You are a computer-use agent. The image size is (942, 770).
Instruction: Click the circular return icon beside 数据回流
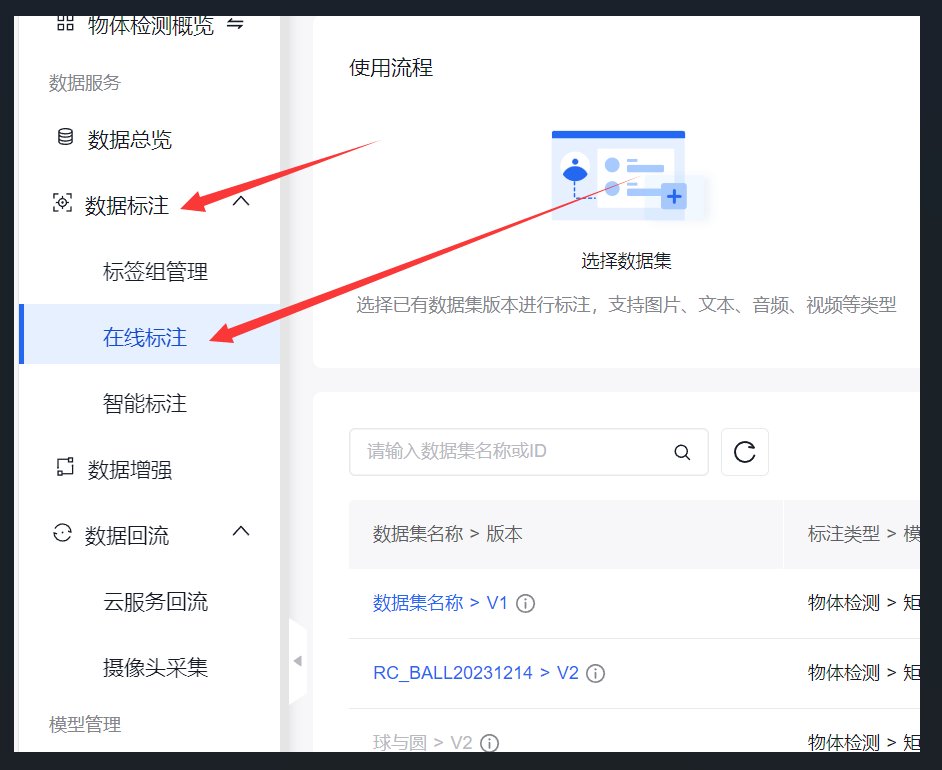(x=62, y=533)
